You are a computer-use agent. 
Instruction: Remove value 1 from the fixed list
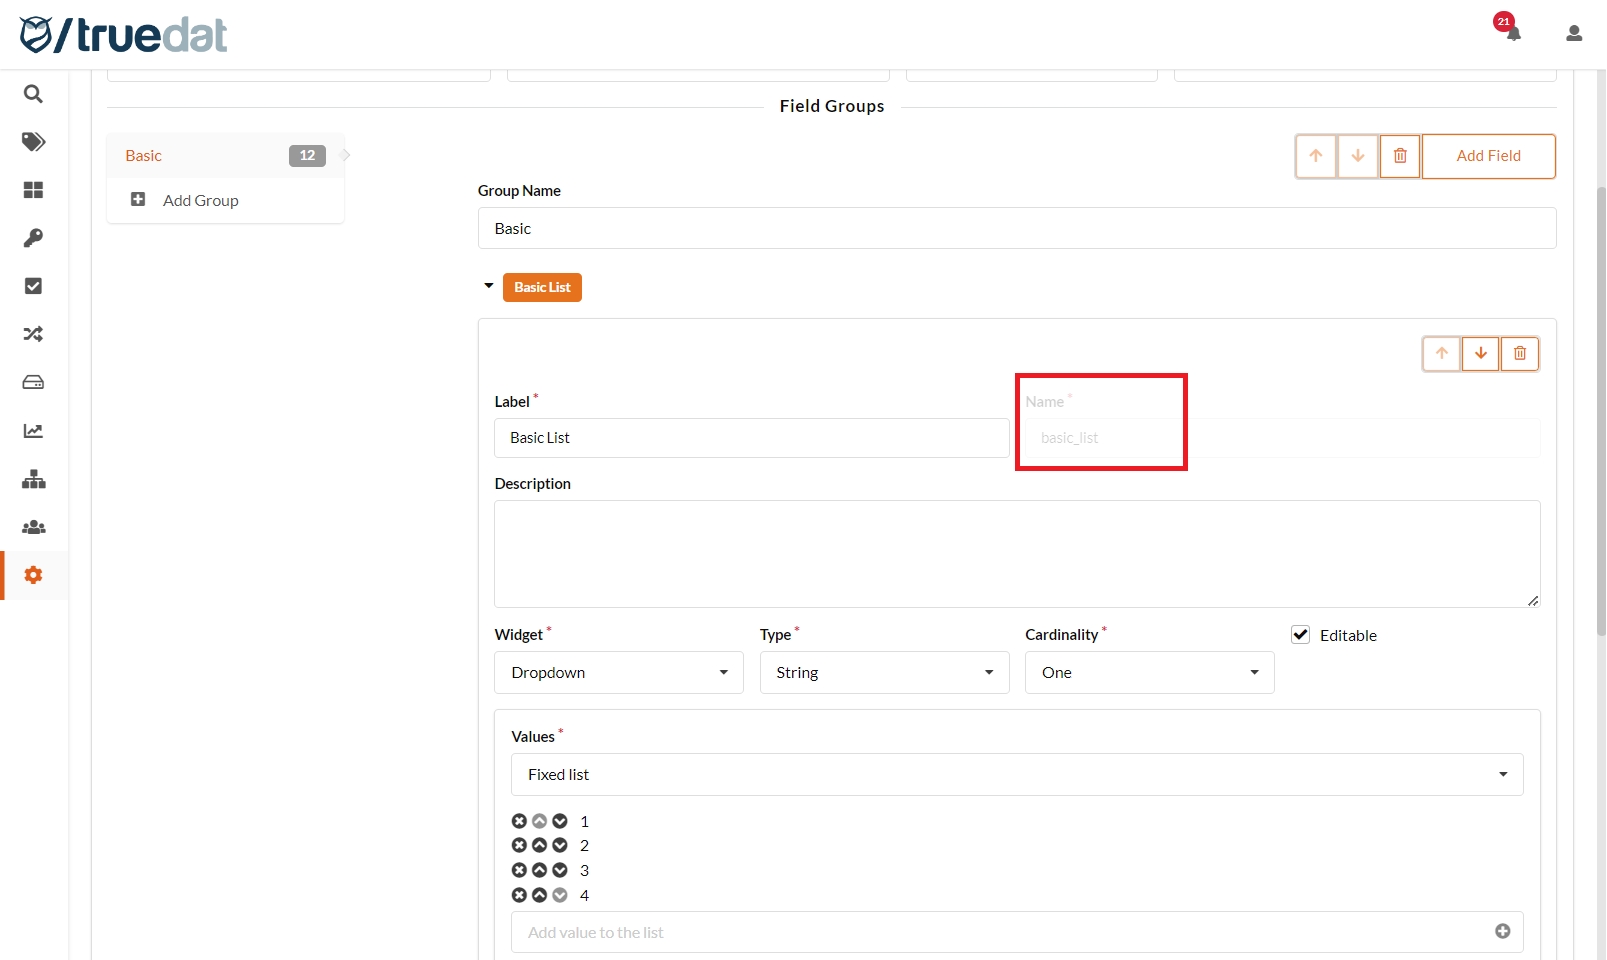pos(519,821)
